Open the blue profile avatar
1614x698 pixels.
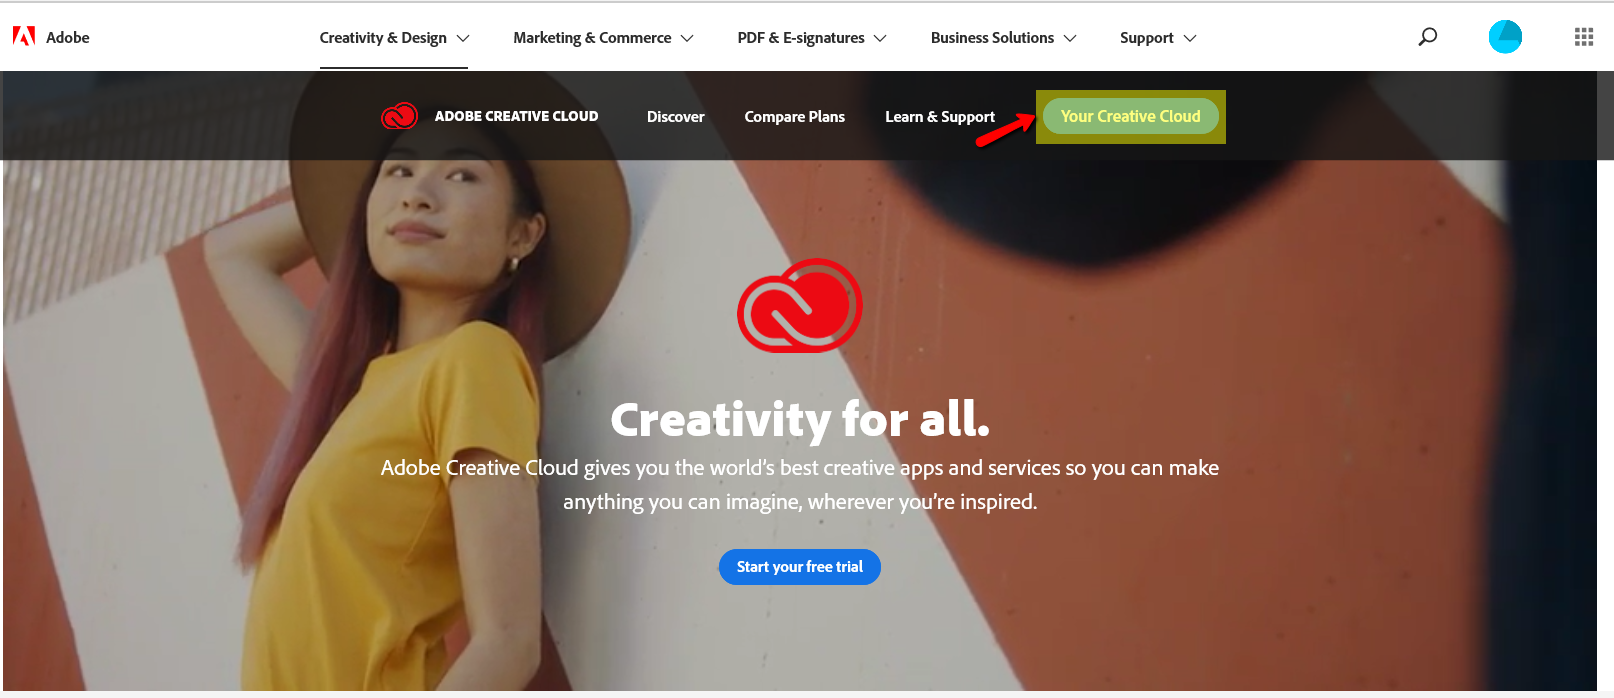1505,37
